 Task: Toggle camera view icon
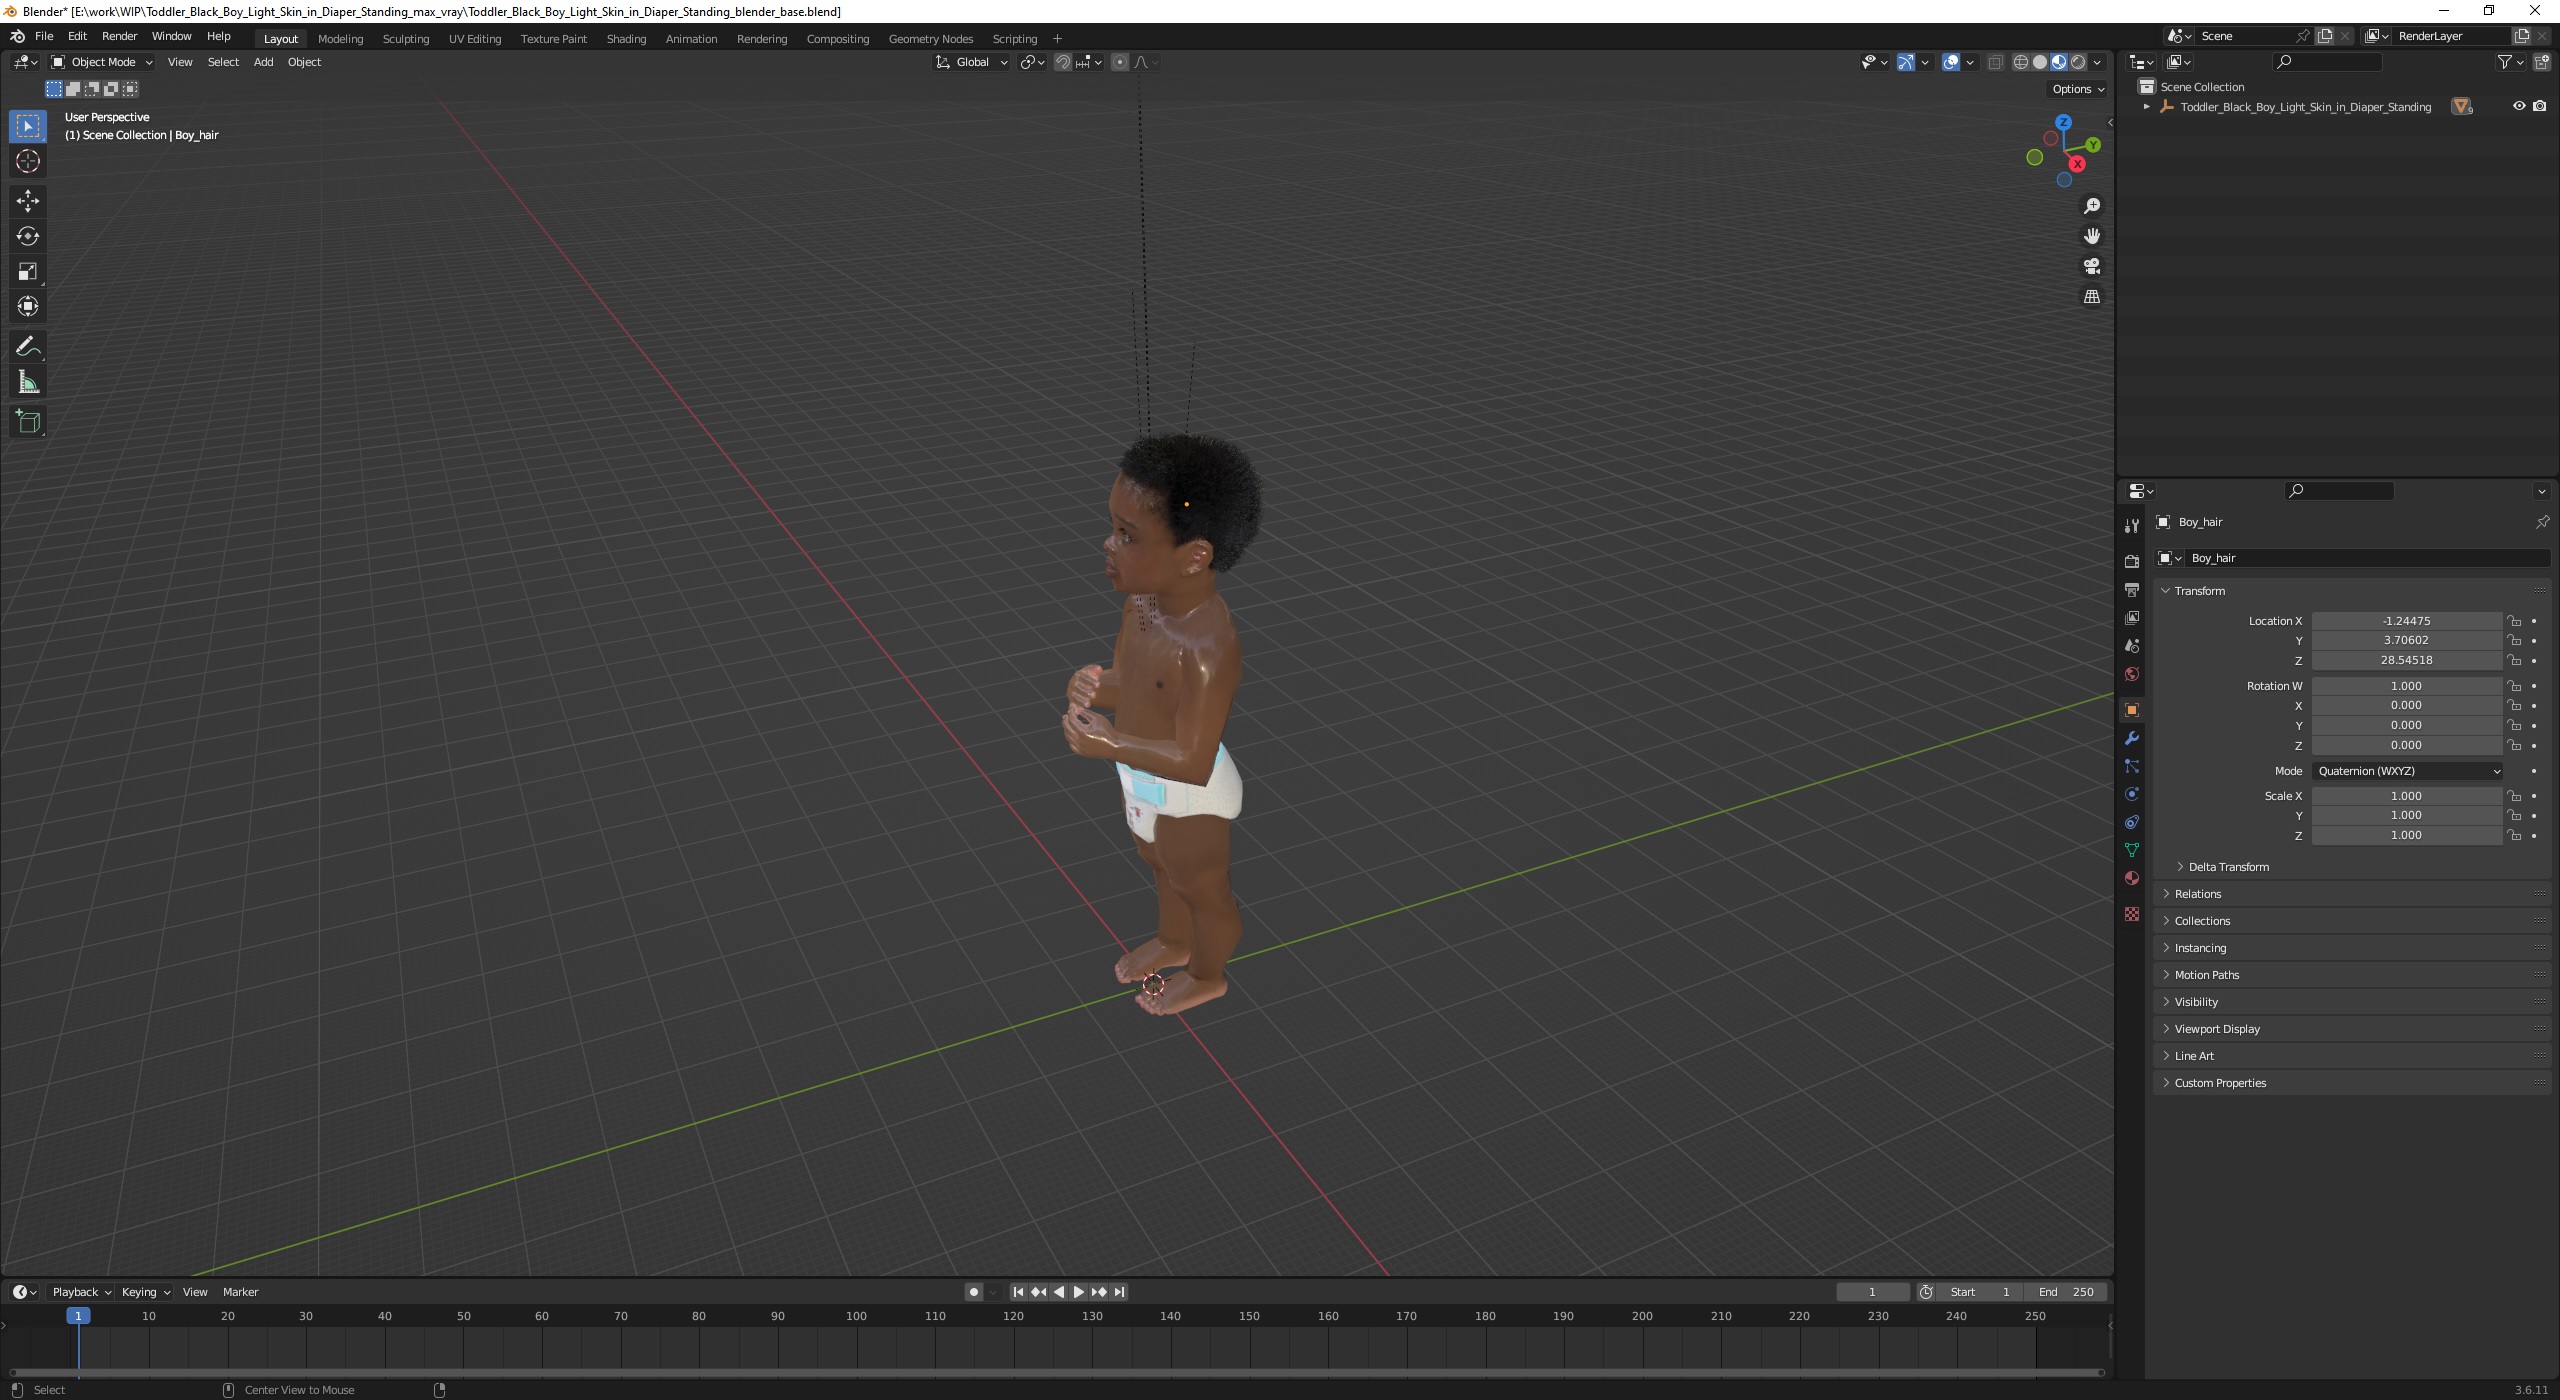[2091, 266]
